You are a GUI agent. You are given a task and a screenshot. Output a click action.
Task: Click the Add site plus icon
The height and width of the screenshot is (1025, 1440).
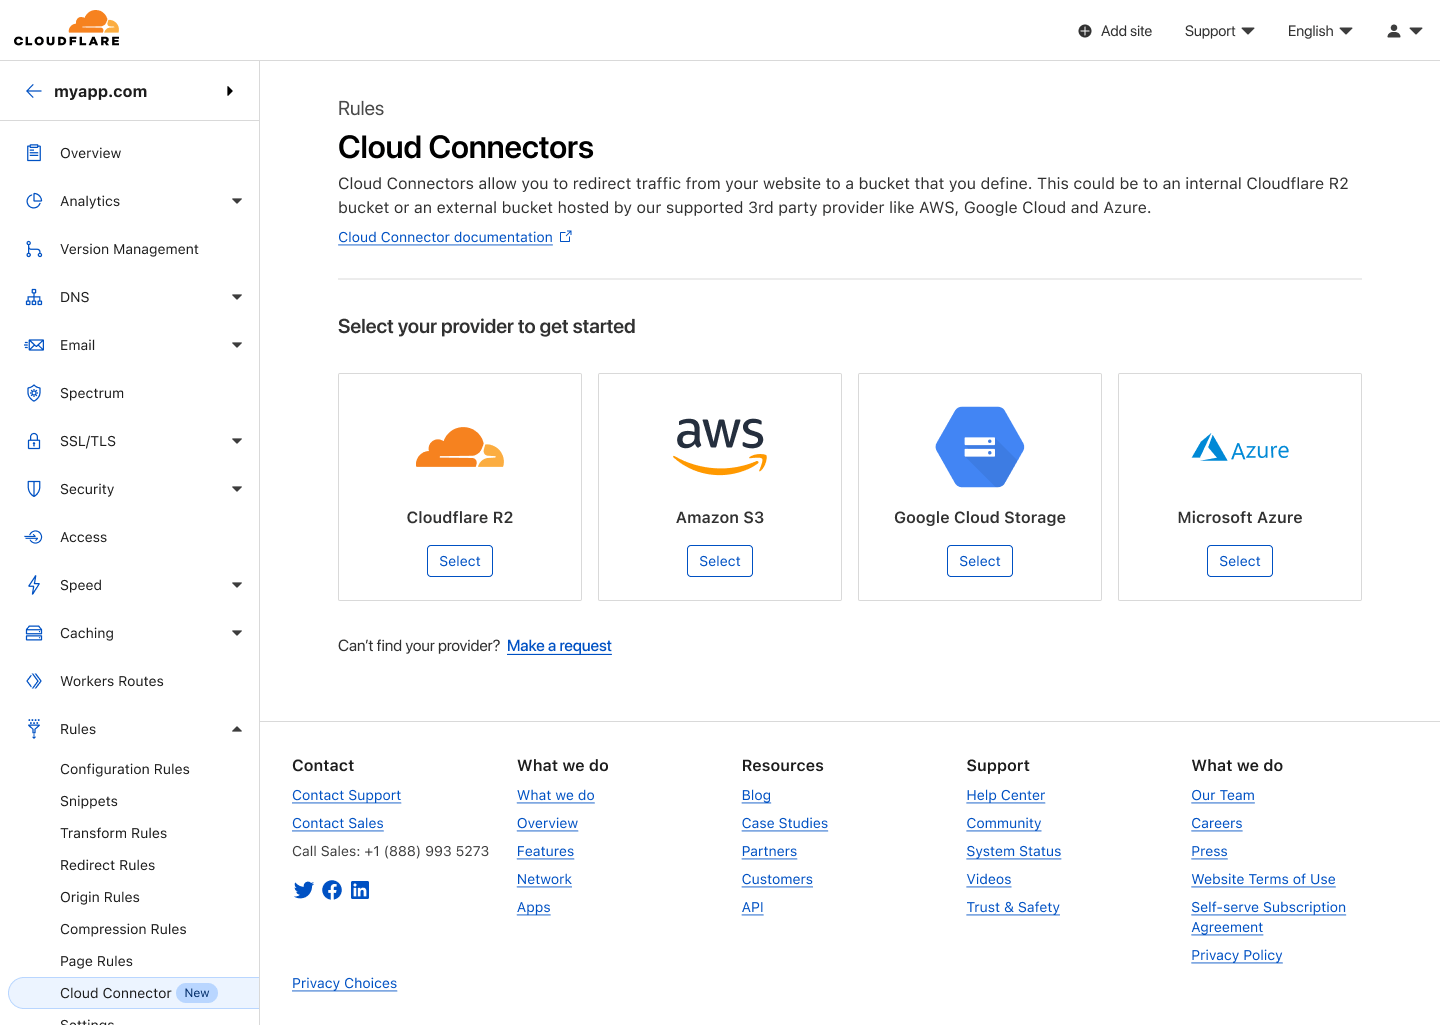point(1085,31)
